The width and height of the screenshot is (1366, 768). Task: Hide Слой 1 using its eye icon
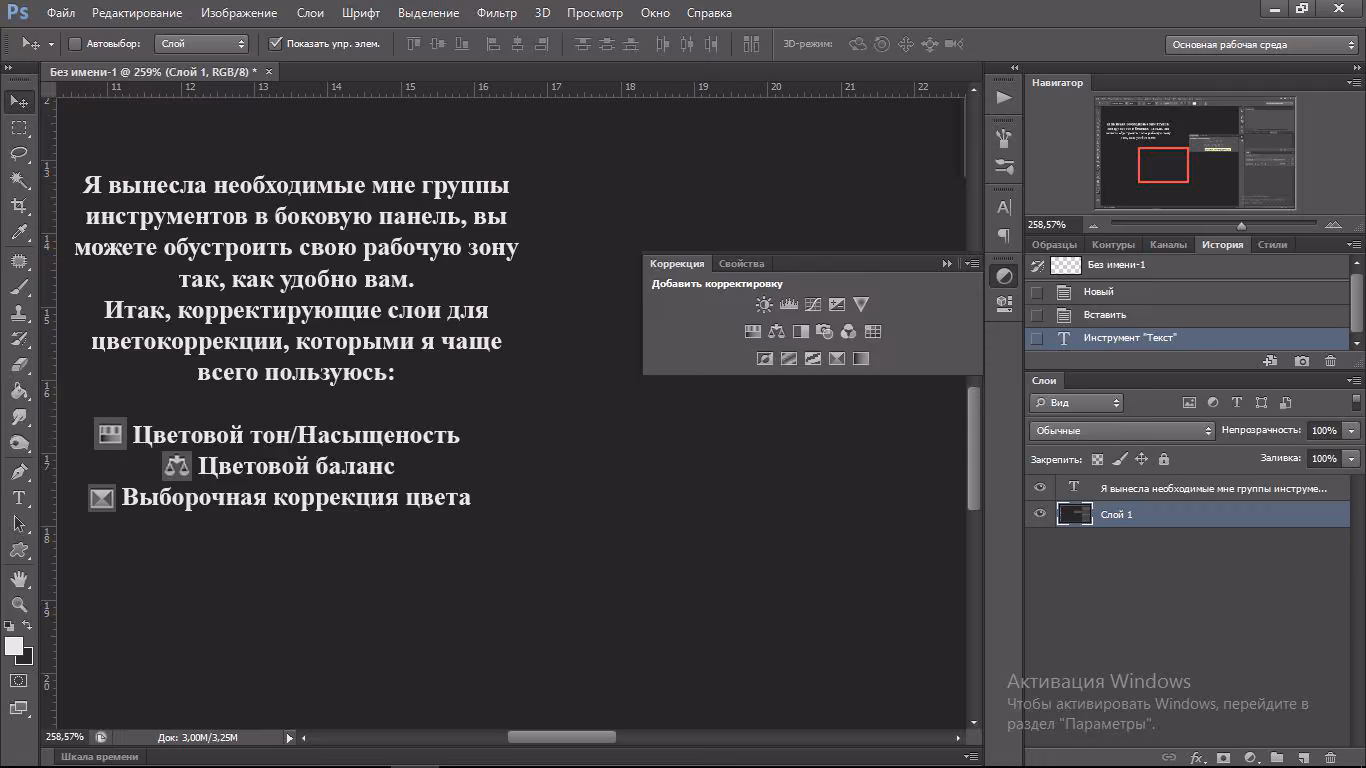click(x=1040, y=514)
